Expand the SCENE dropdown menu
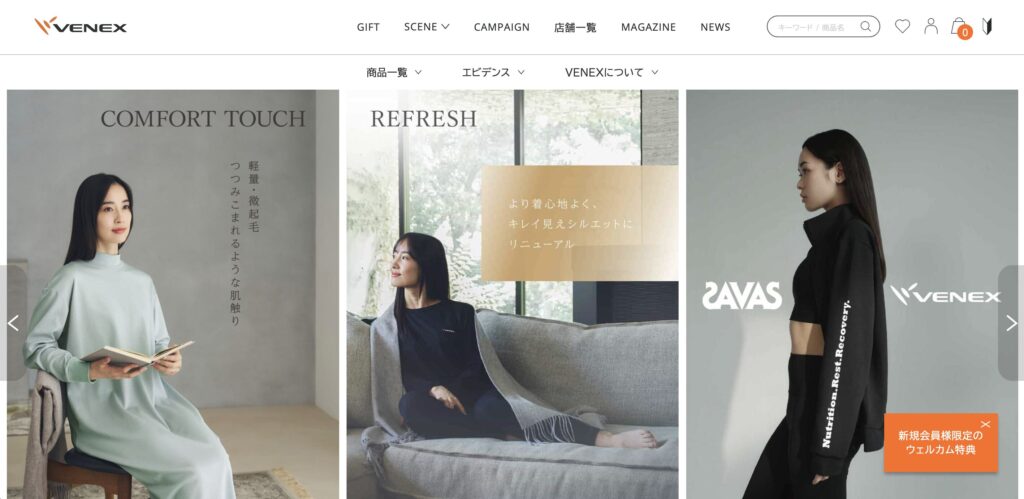The width and height of the screenshot is (1024, 499). click(426, 27)
